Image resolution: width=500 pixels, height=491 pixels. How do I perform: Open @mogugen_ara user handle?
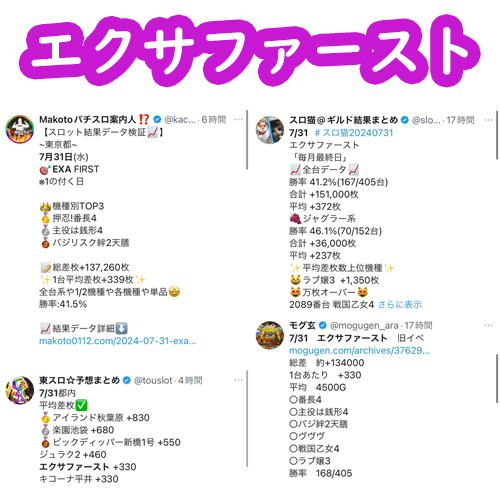point(364,325)
